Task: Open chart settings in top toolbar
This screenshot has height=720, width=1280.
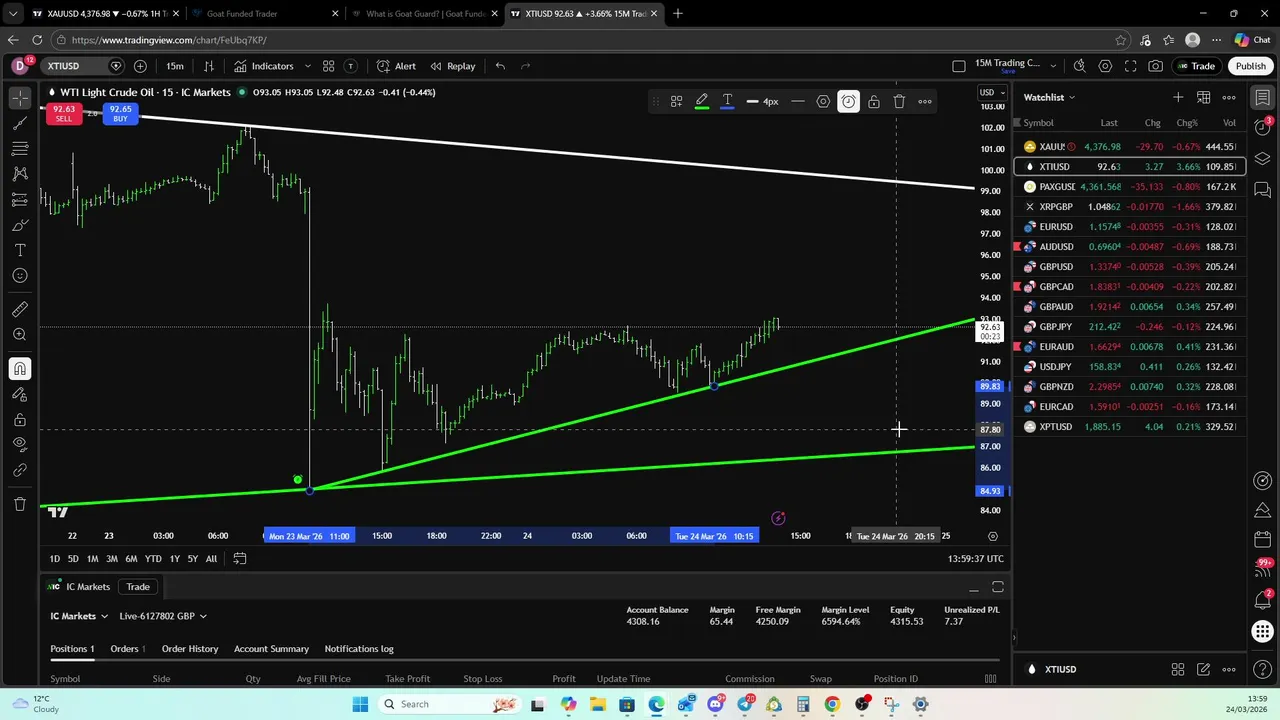Action: click(1105, 66)
